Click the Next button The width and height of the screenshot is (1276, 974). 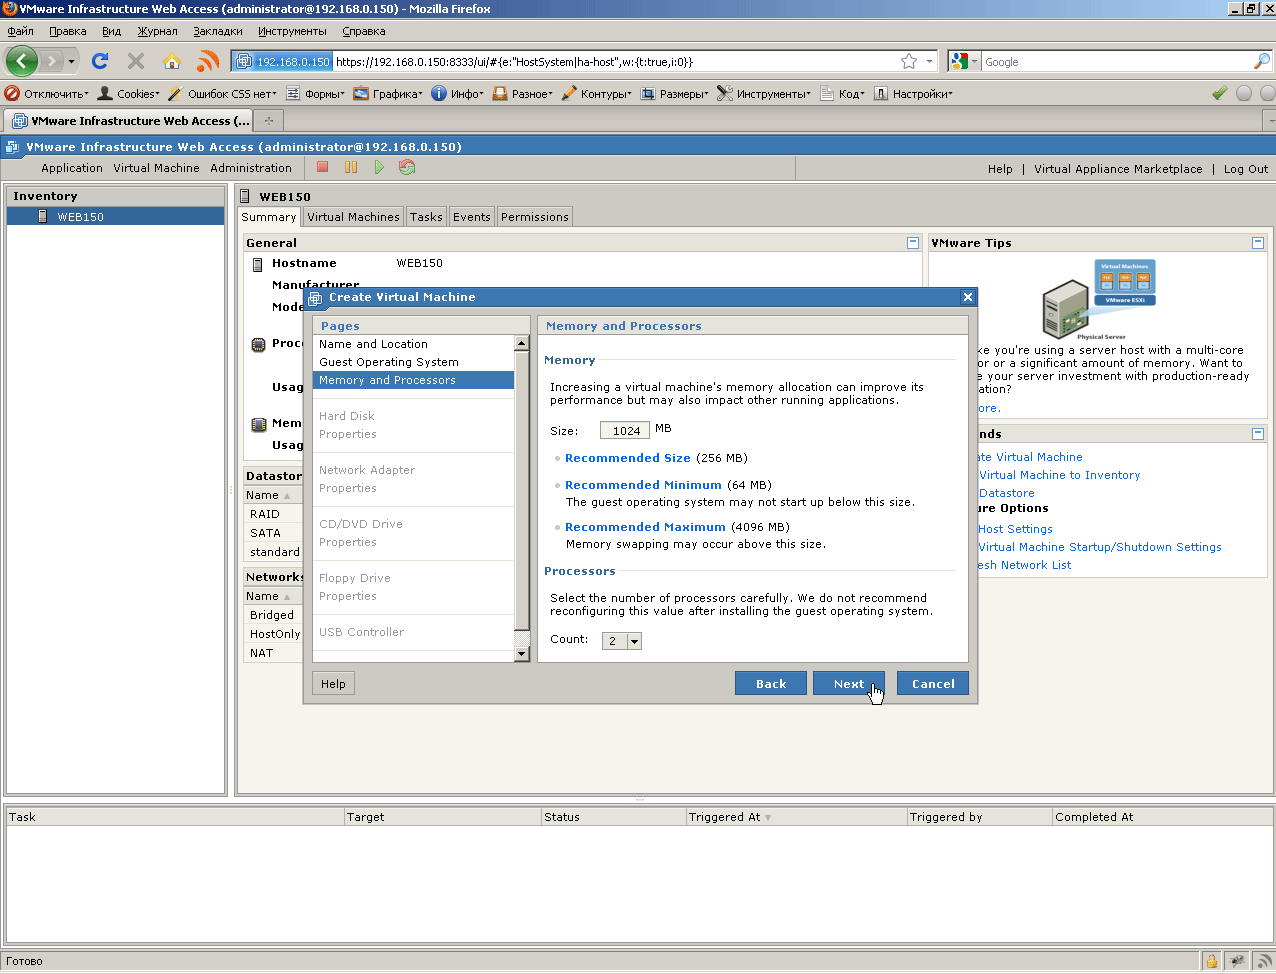[x=849, y=684]
